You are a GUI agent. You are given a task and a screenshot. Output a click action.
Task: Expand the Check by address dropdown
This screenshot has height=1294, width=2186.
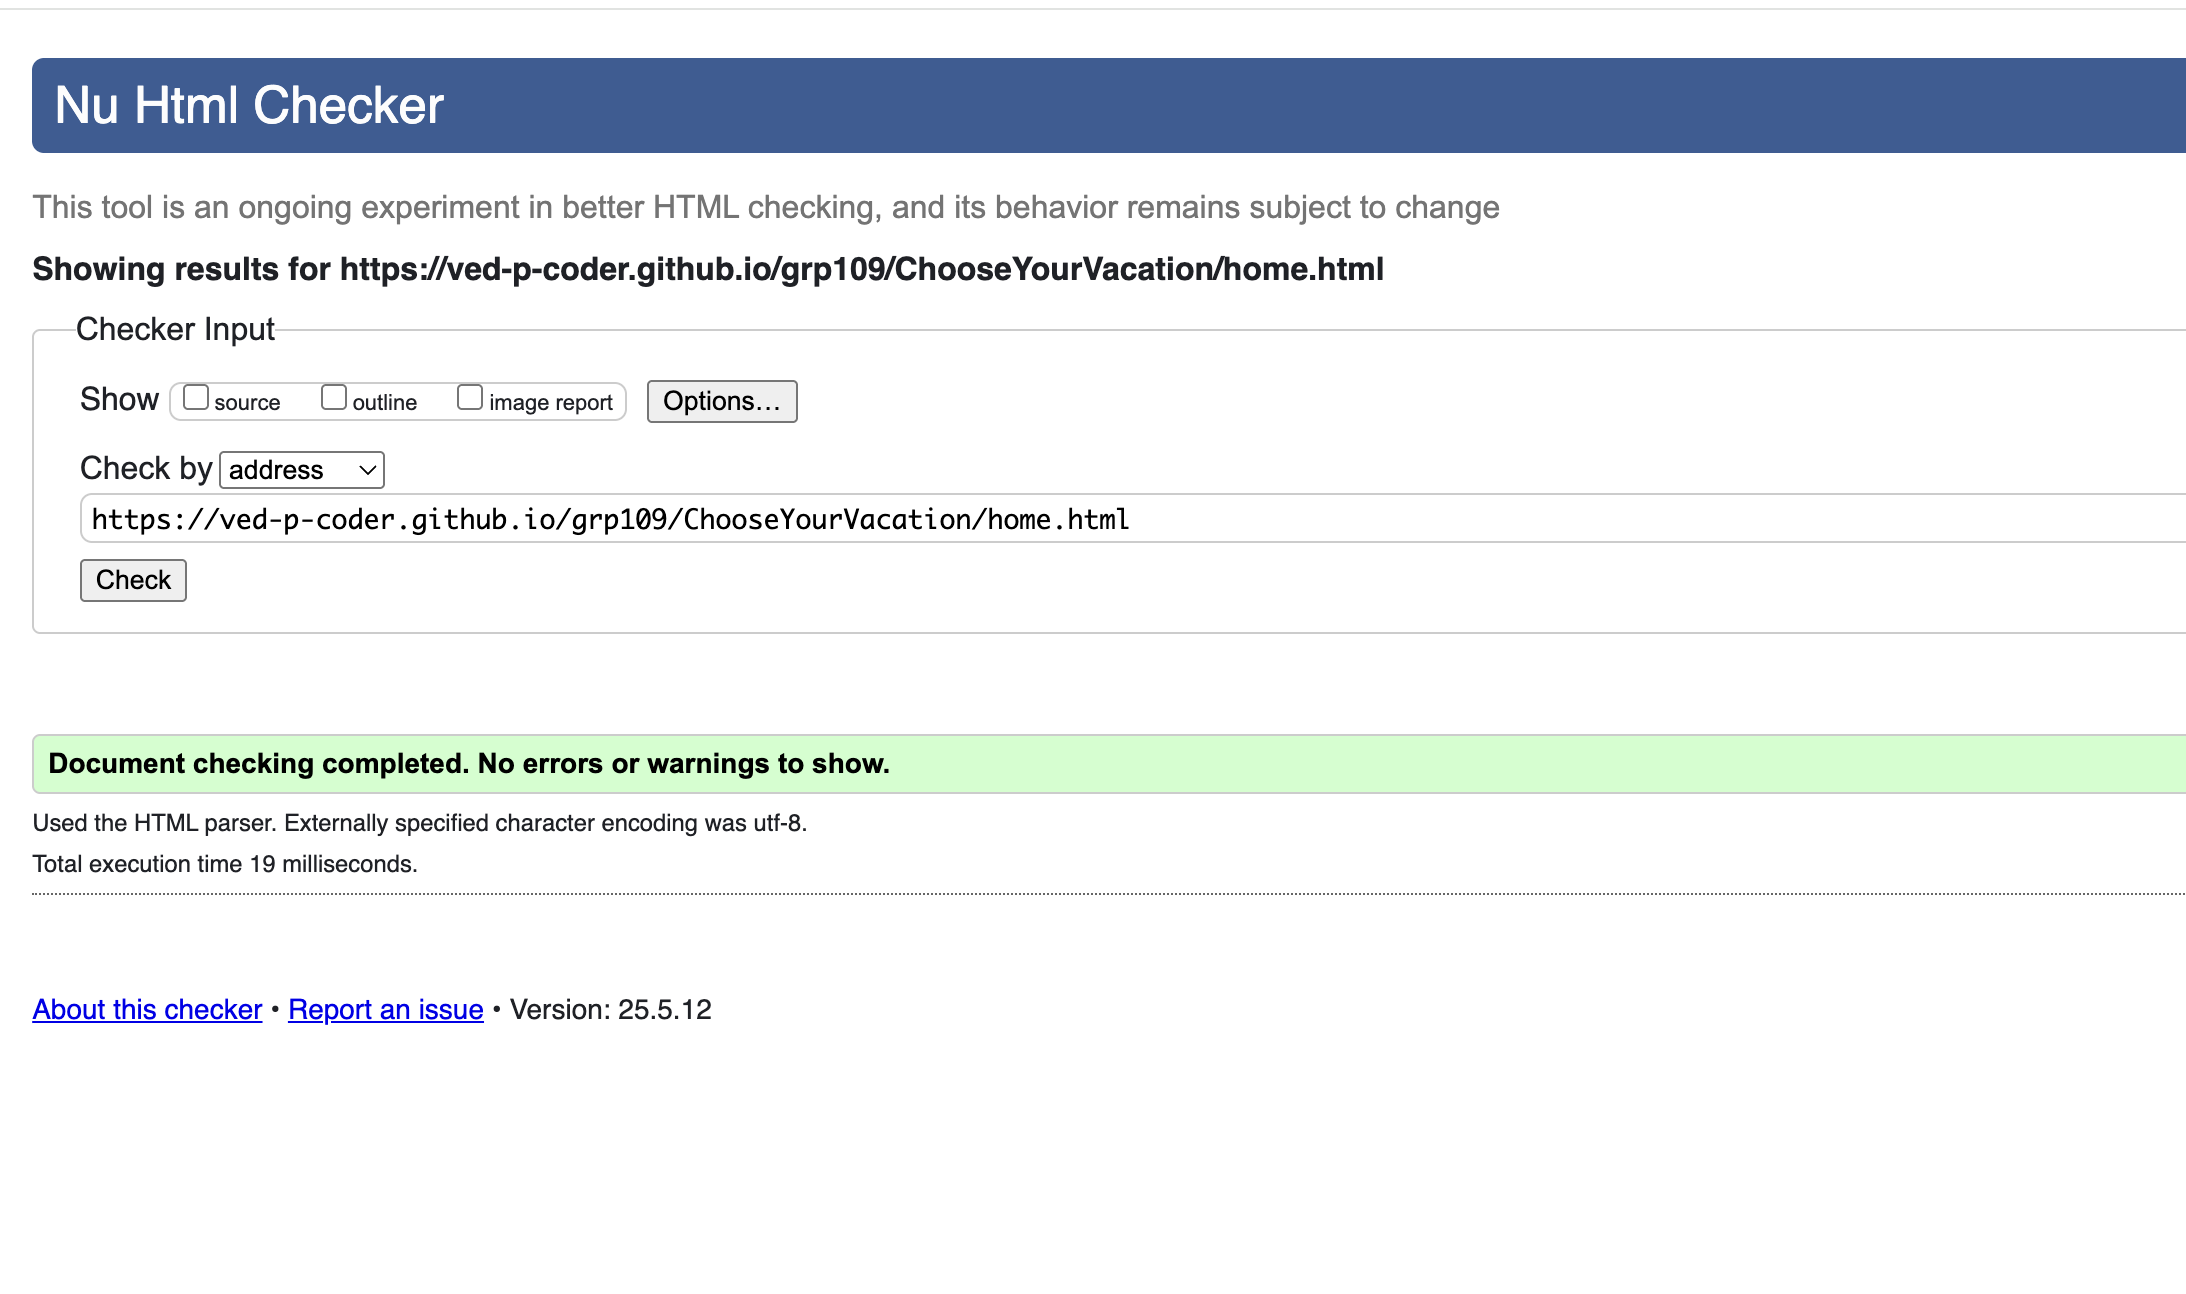pyautogui.click(x=302, y=470)
